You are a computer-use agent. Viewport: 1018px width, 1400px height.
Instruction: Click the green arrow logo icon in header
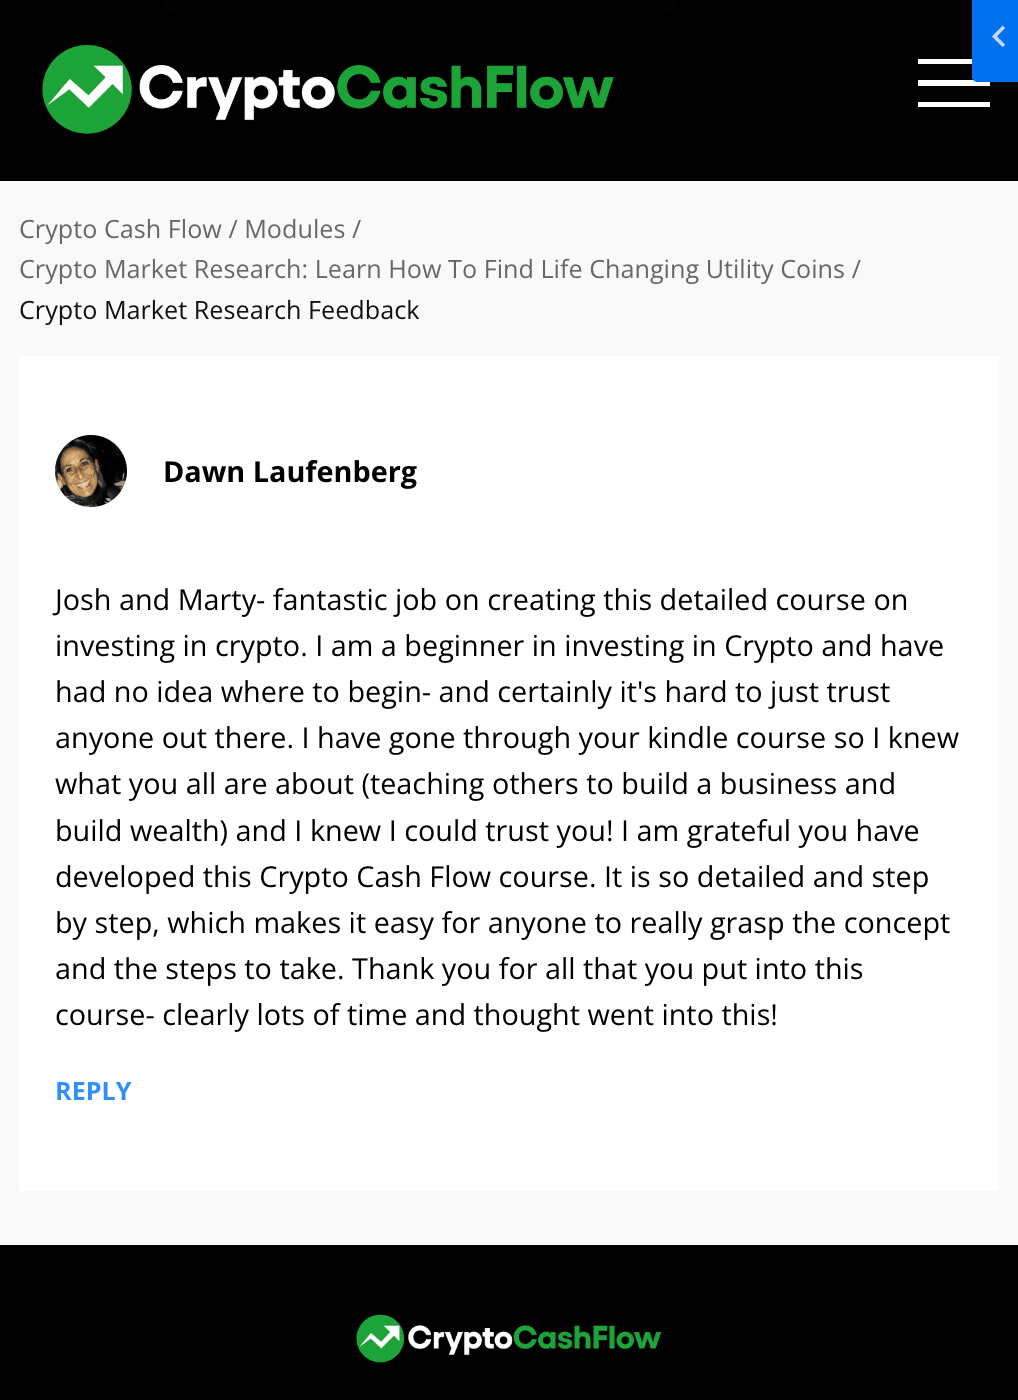(87, 89)
